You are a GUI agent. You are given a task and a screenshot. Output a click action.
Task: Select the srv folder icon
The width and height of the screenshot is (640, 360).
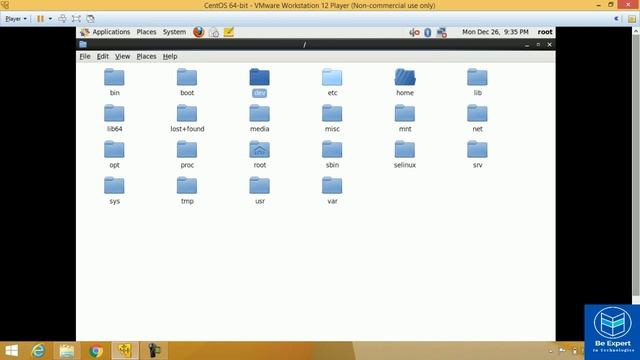click(478, 149)
